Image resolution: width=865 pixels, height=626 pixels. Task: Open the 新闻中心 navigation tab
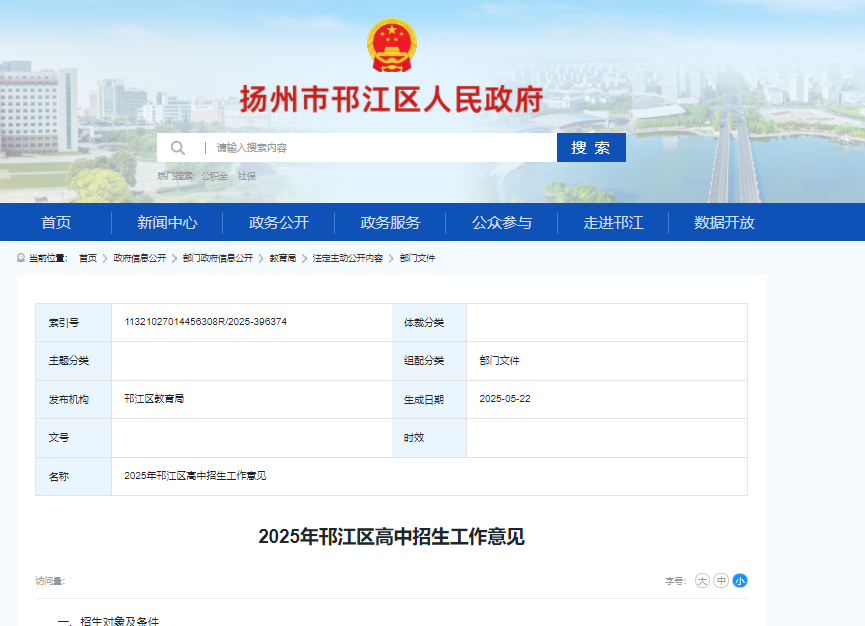click(x=167, y=222)
